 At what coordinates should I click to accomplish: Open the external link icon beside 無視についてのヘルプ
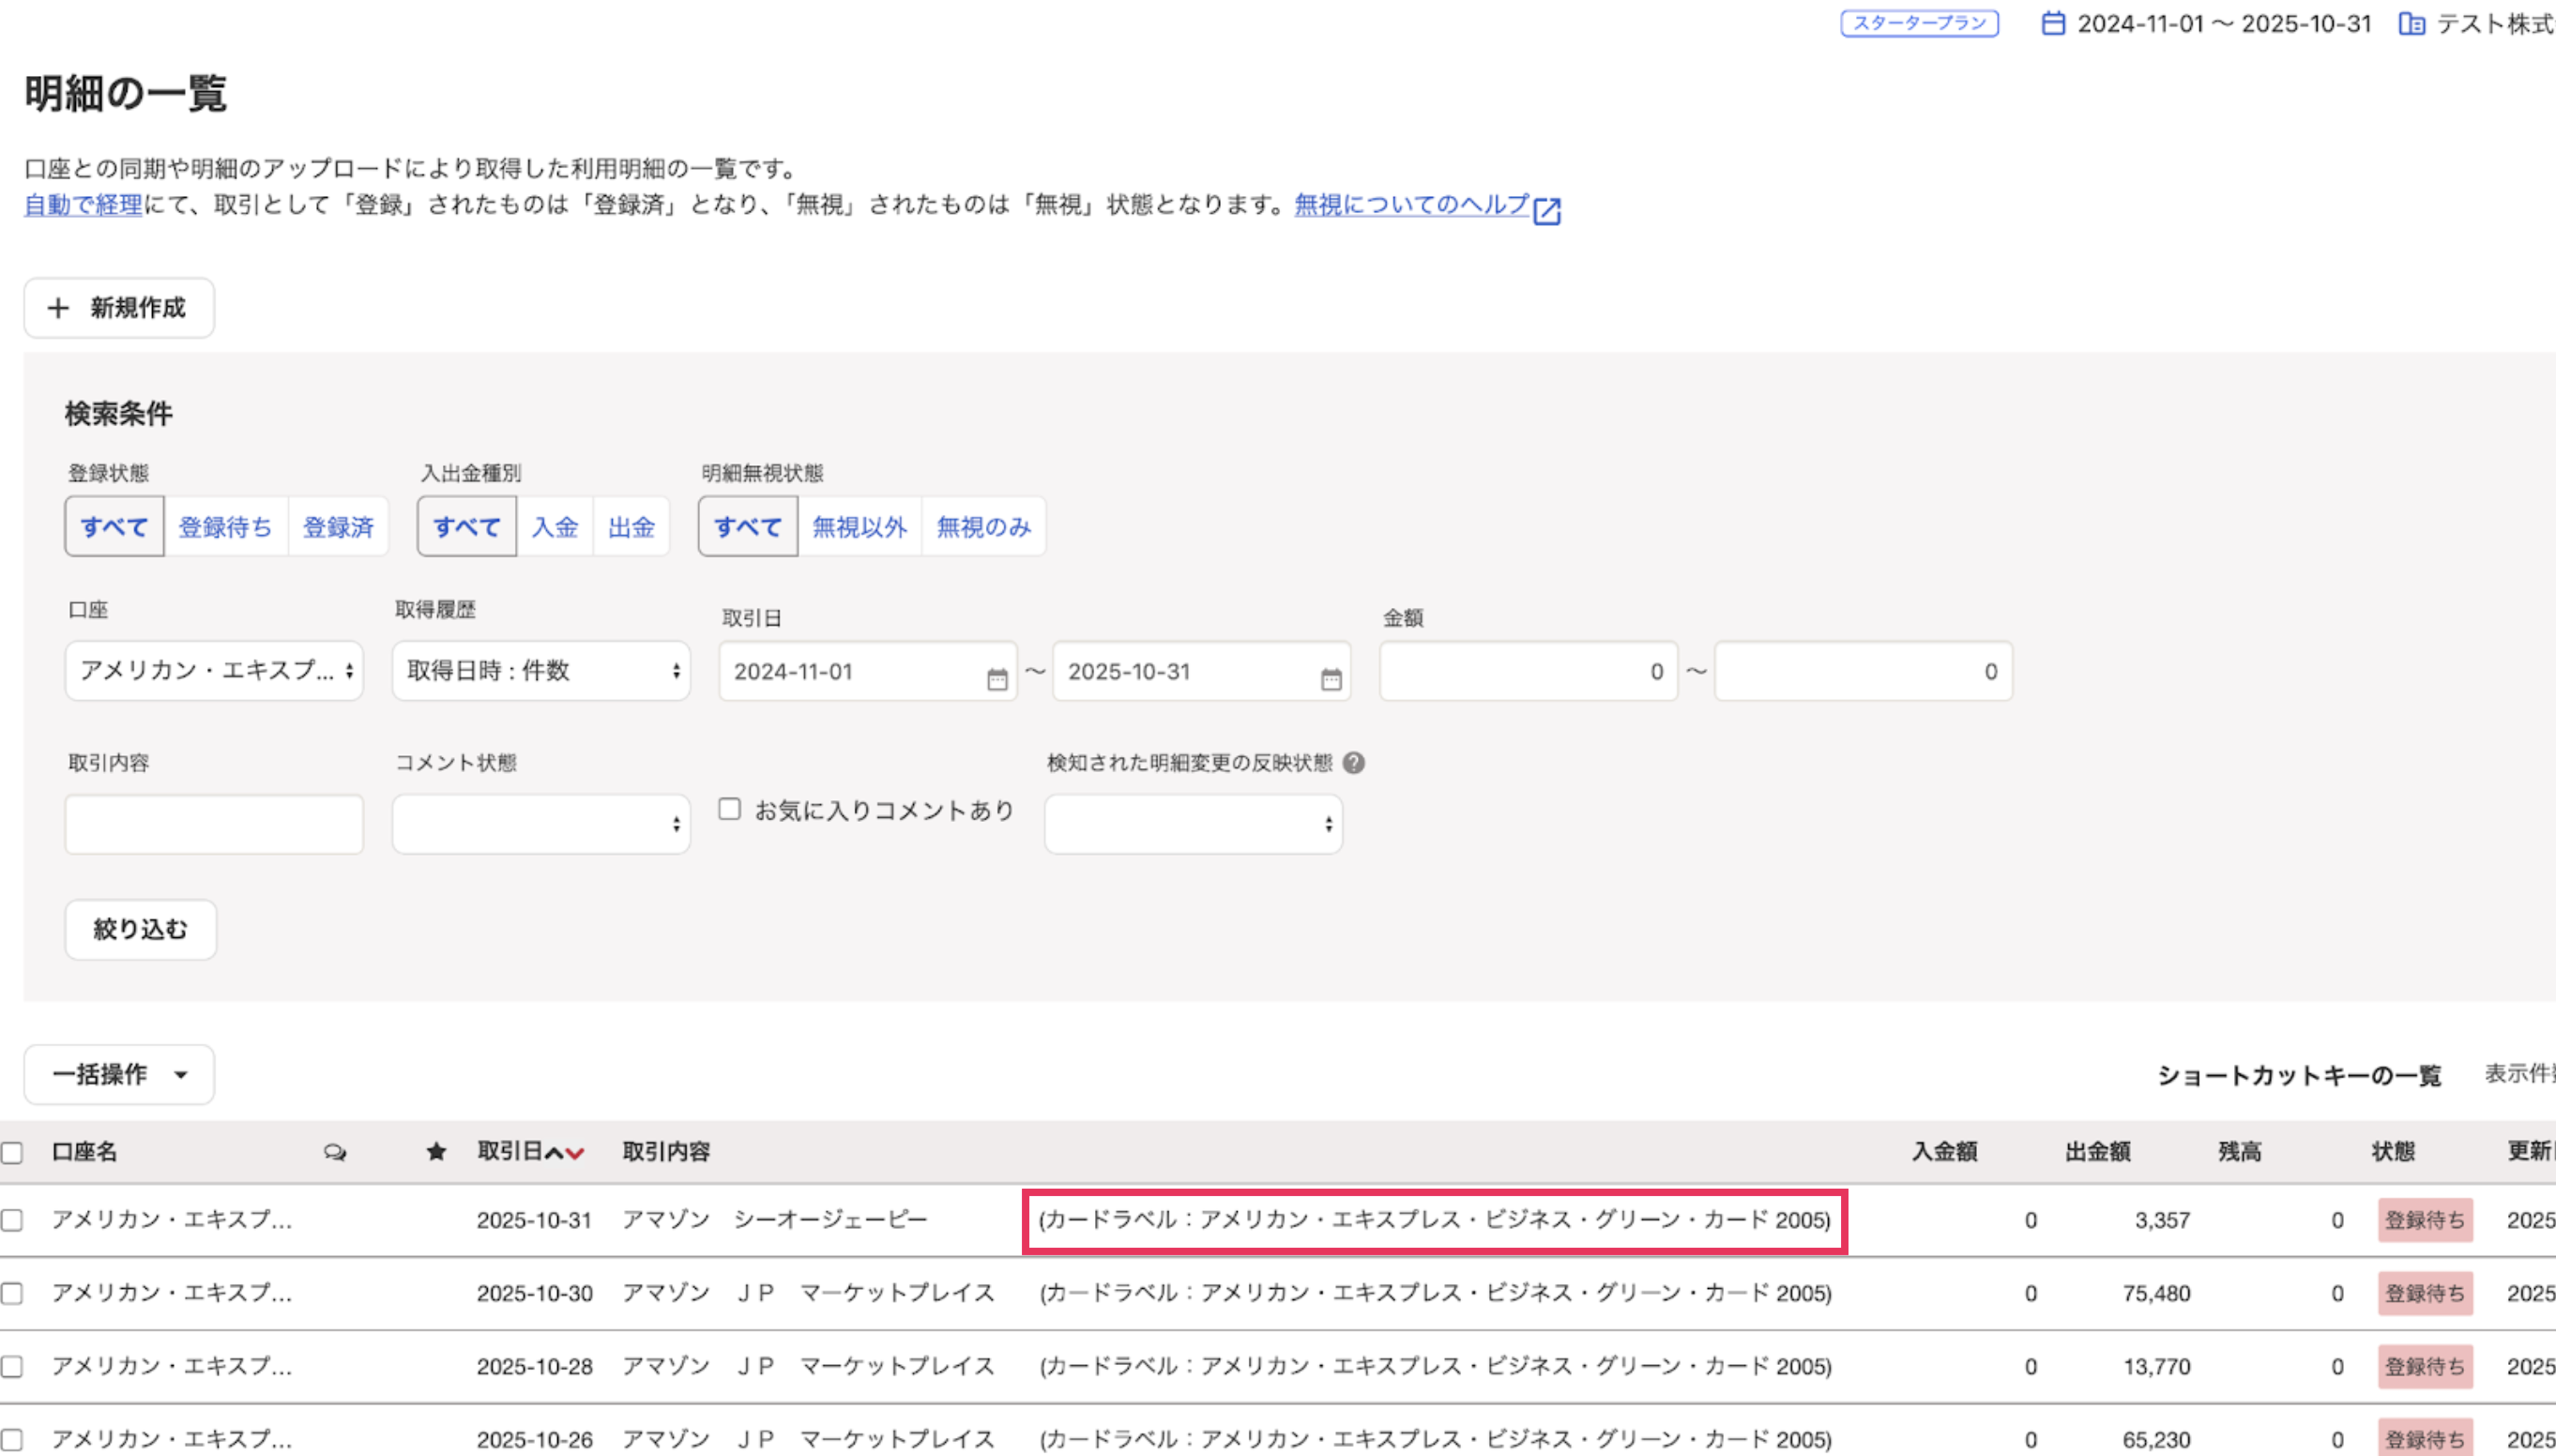1547,211
